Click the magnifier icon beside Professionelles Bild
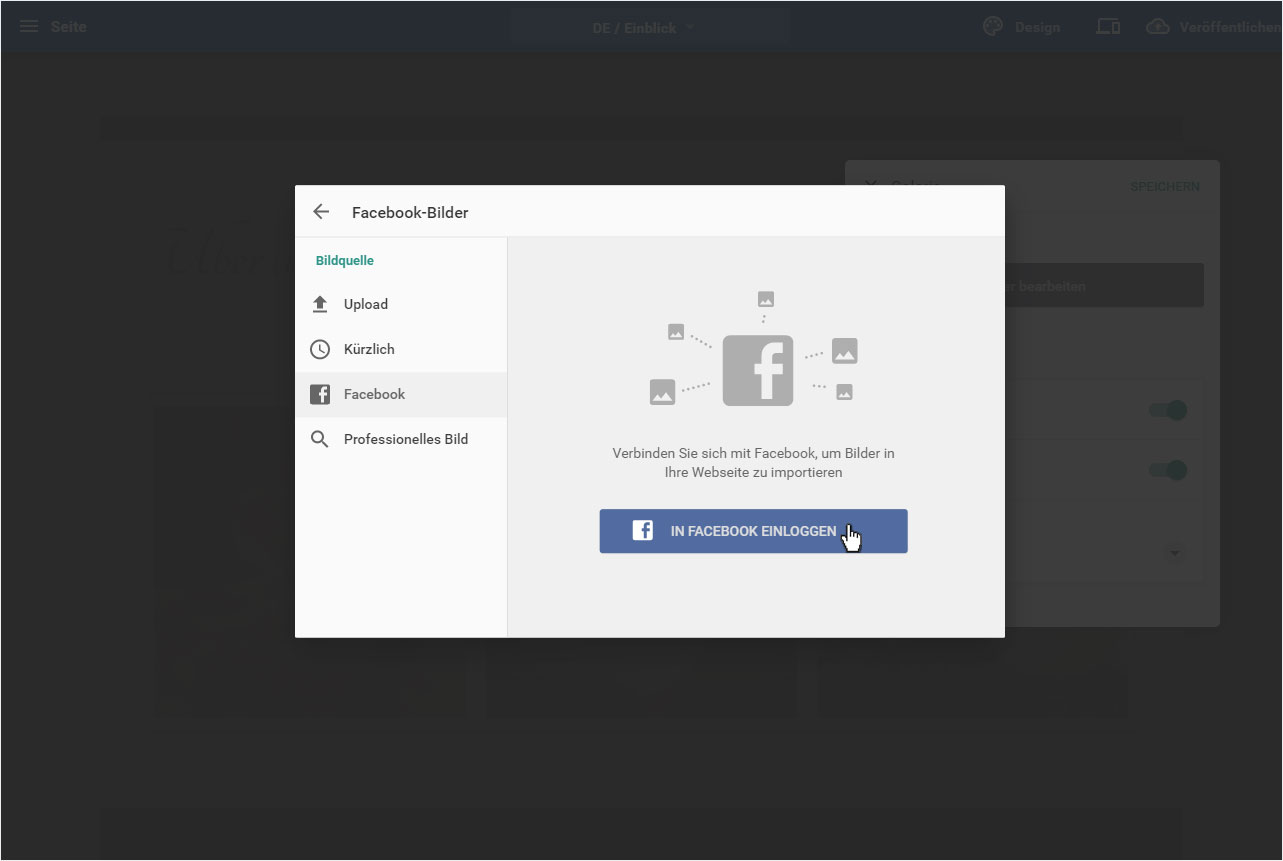This screenshot has width=1283, height=861. point(320,439)
